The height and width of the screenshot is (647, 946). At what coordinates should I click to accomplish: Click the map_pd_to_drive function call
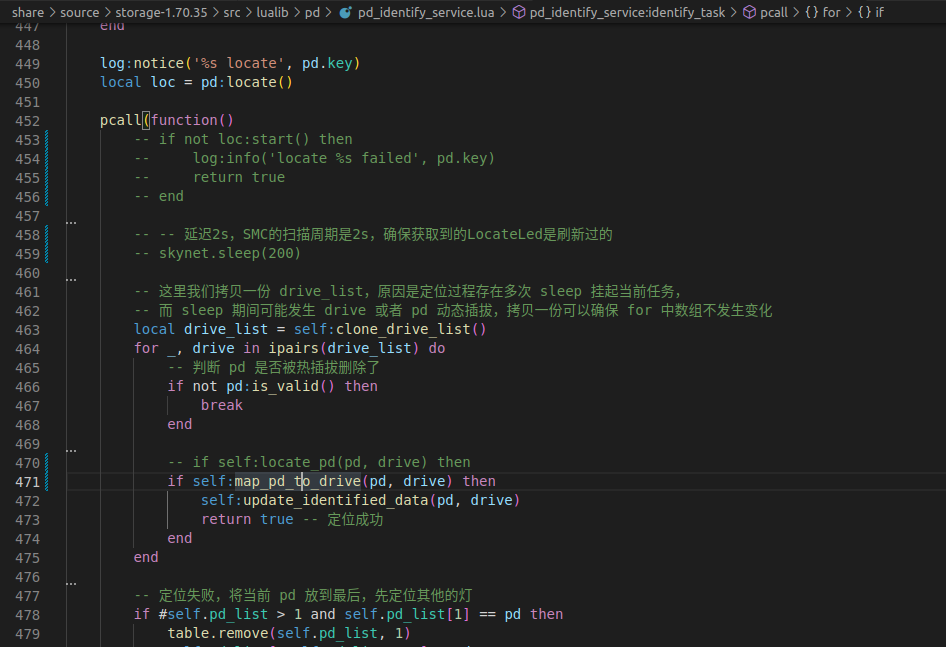(297, 481)
